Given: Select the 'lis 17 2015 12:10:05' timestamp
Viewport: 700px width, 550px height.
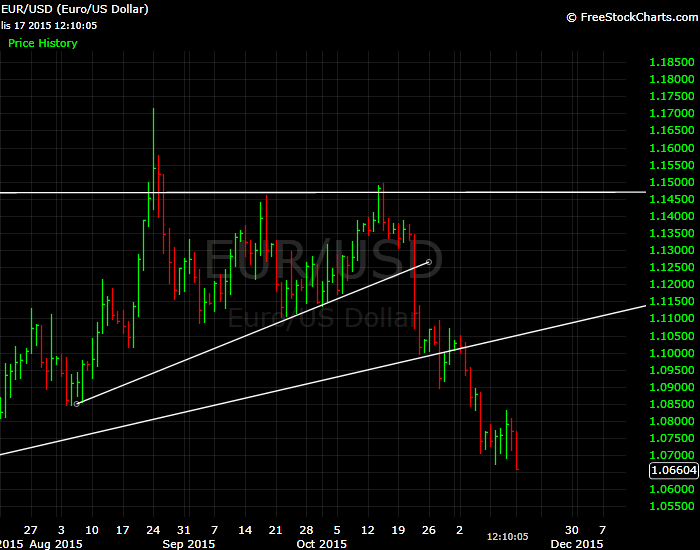Looking at the screenshot, I should point(49,25).
